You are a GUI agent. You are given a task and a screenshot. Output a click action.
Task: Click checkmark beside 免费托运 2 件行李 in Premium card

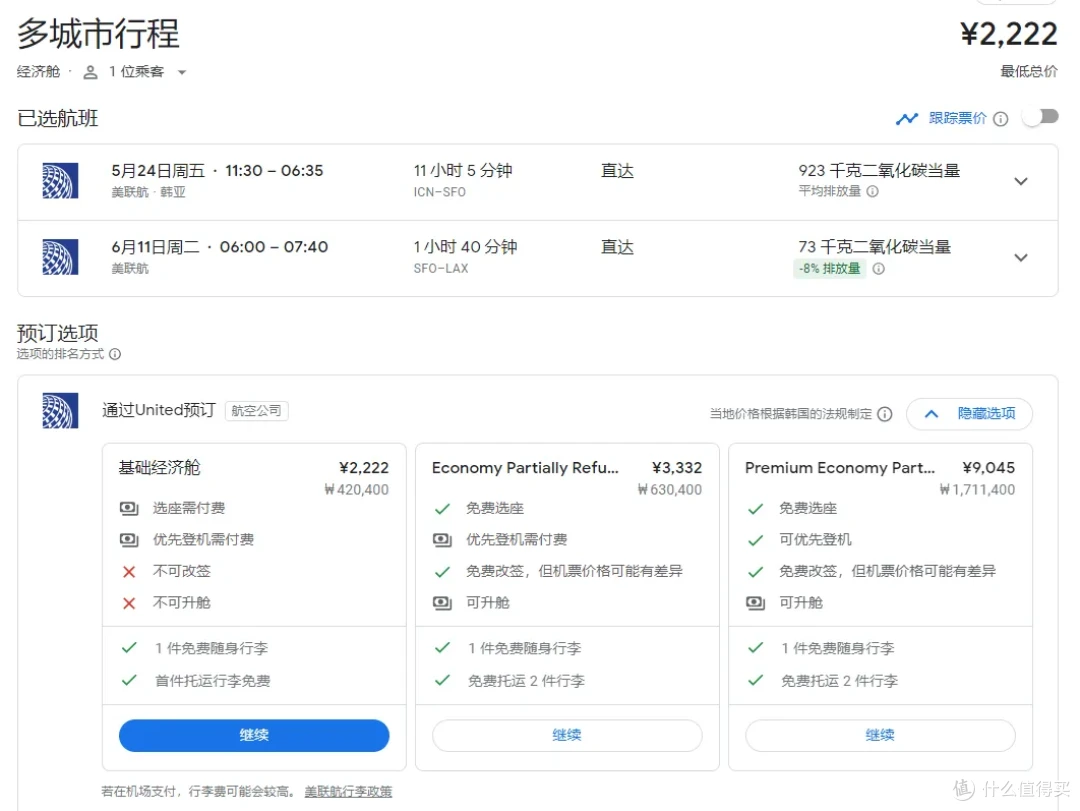click(756, 680)
